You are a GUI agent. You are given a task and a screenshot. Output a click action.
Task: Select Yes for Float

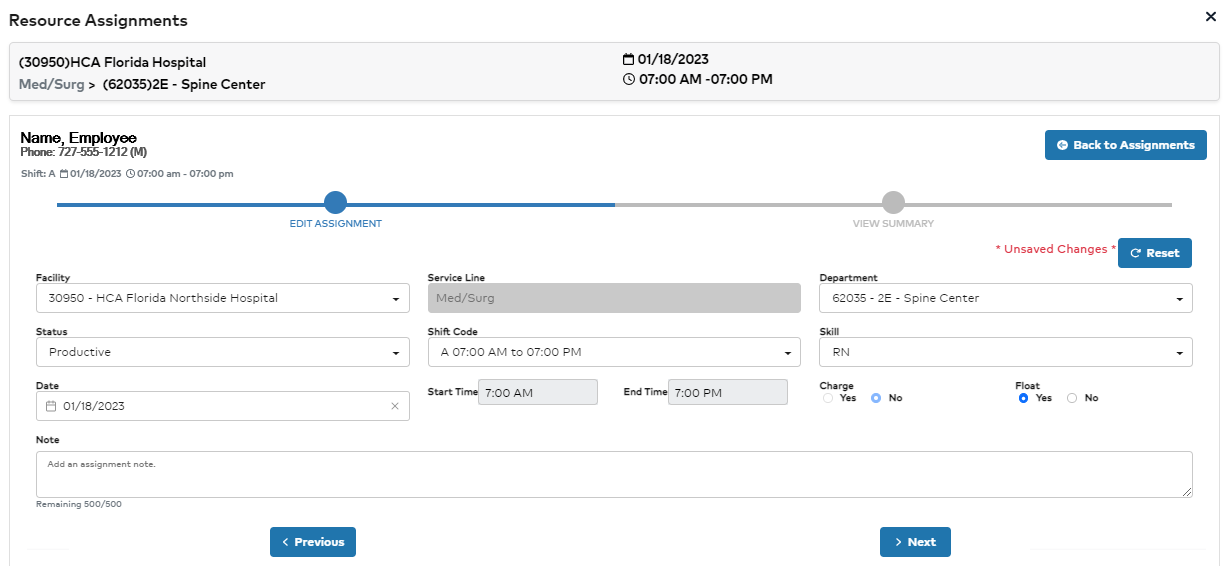pyautogui.click(x=1023, y=398)
